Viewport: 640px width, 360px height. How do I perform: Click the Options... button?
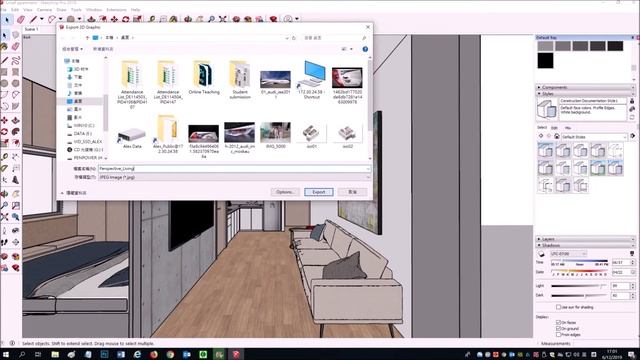(285, 192)
